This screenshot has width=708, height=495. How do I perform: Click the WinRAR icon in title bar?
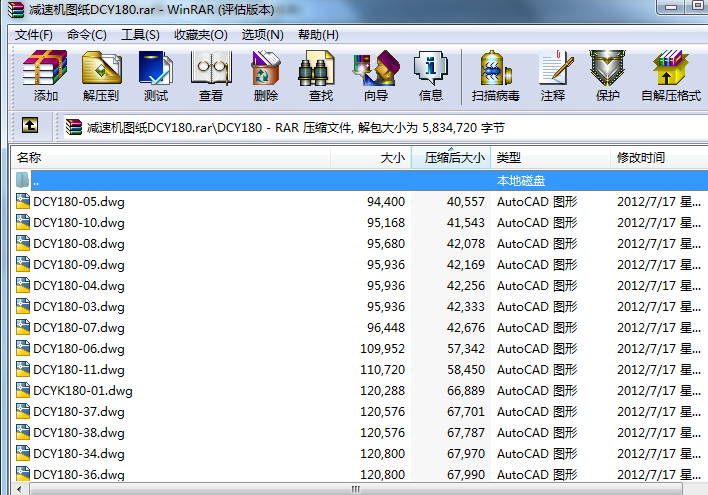tap(15, 9)
